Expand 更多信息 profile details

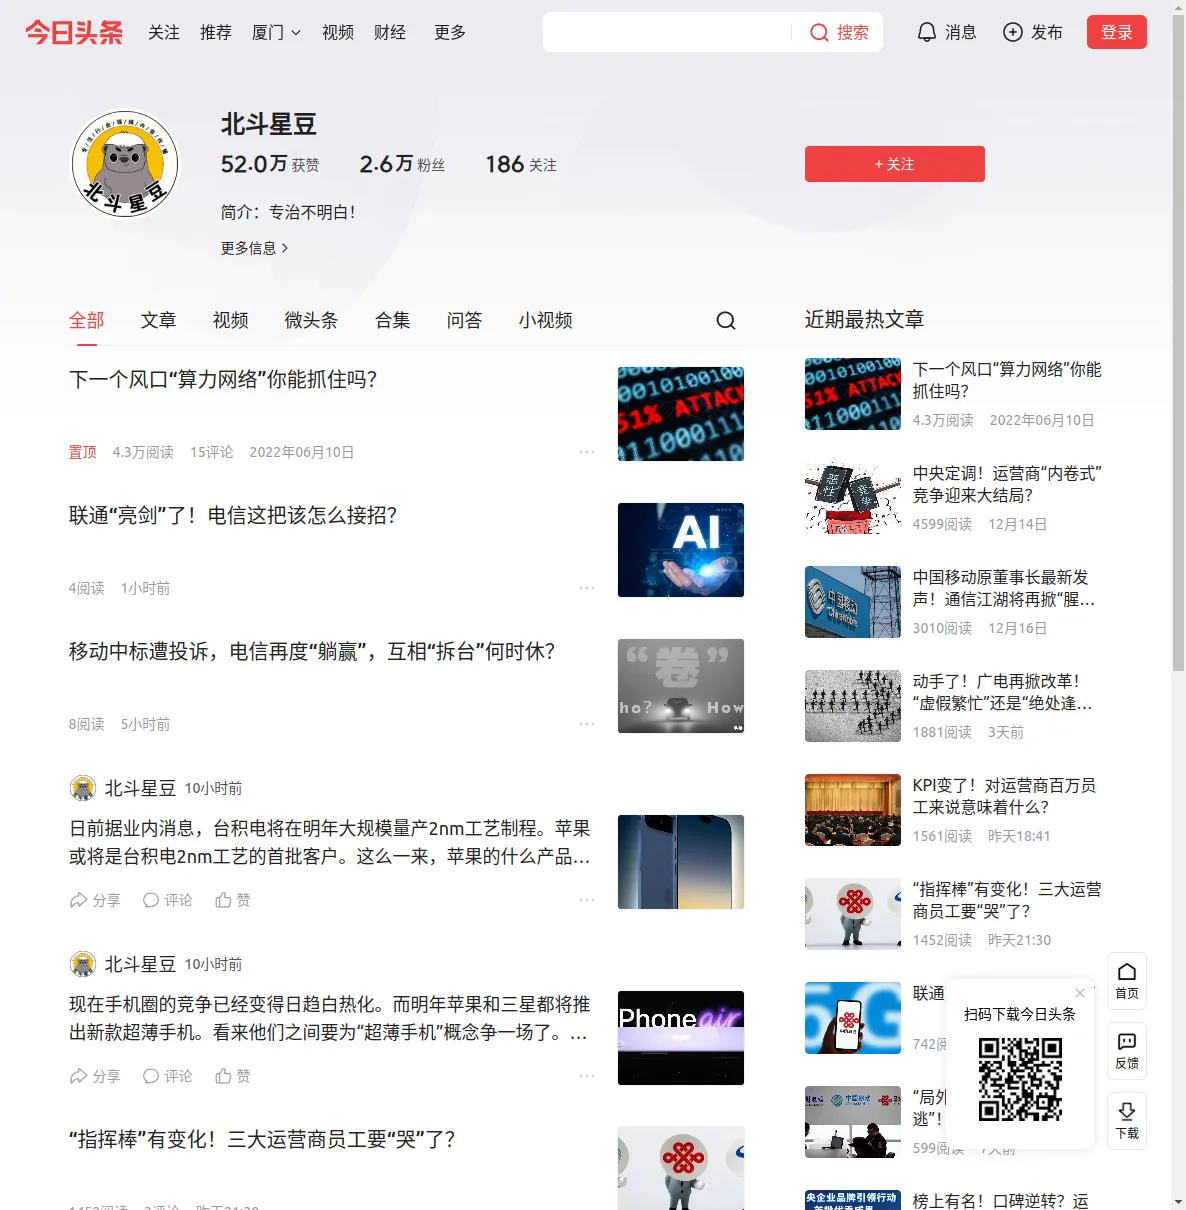tap(255, 248)
